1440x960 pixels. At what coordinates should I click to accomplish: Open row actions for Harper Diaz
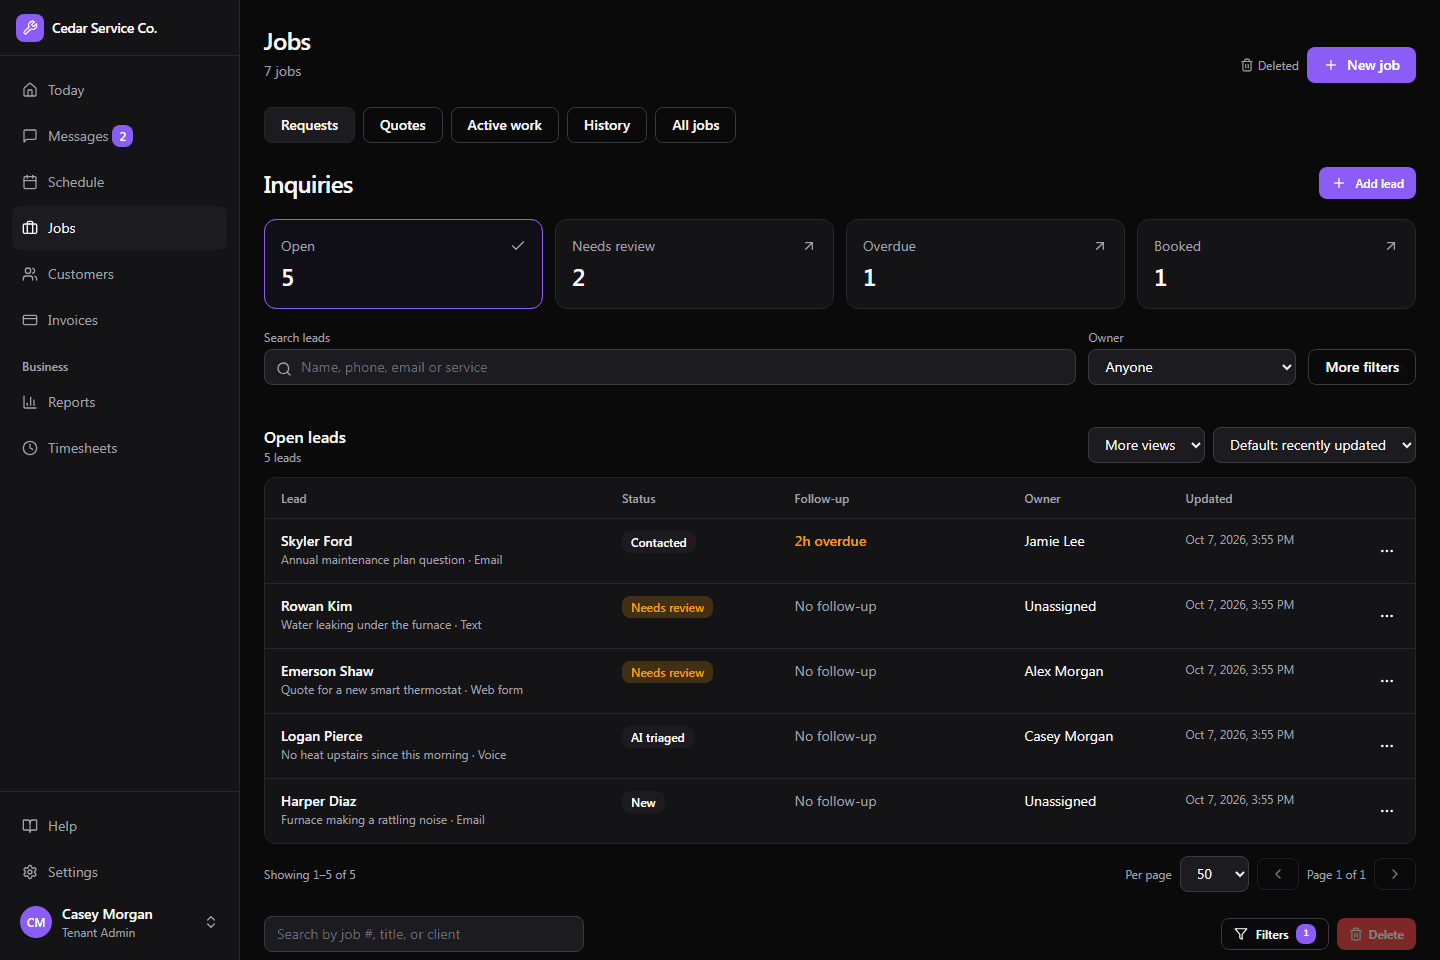1387,811
